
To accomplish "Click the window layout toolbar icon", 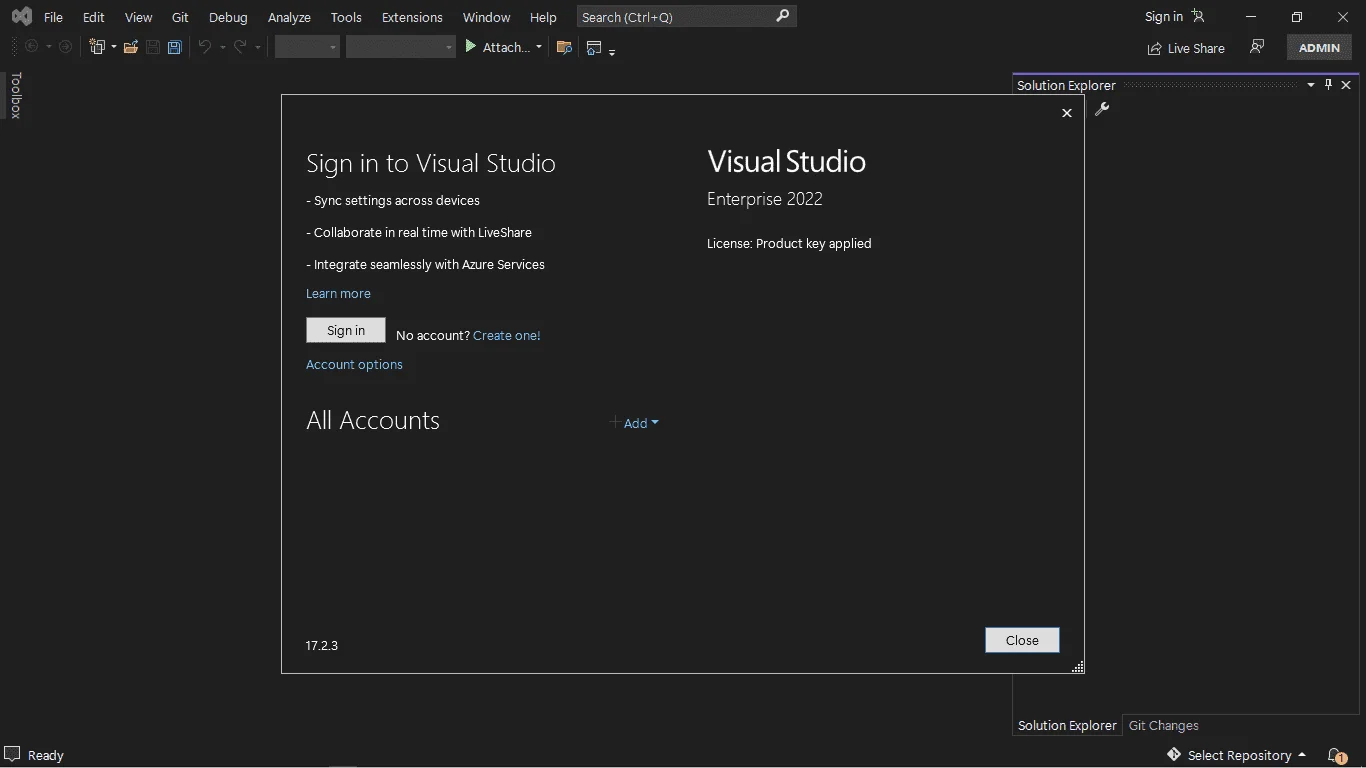I will (594, 47).
